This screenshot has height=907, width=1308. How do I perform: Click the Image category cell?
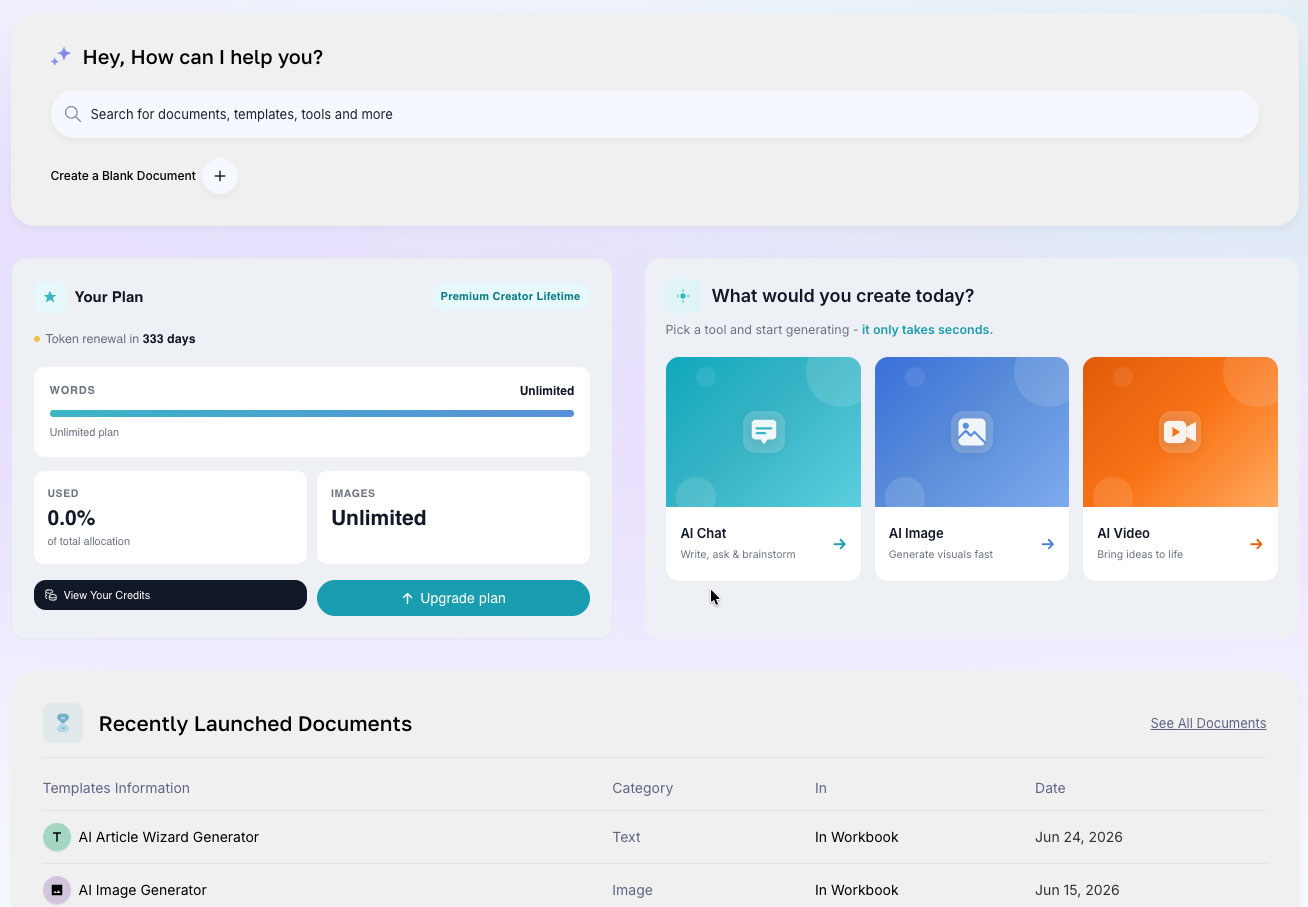pos(632,890)
